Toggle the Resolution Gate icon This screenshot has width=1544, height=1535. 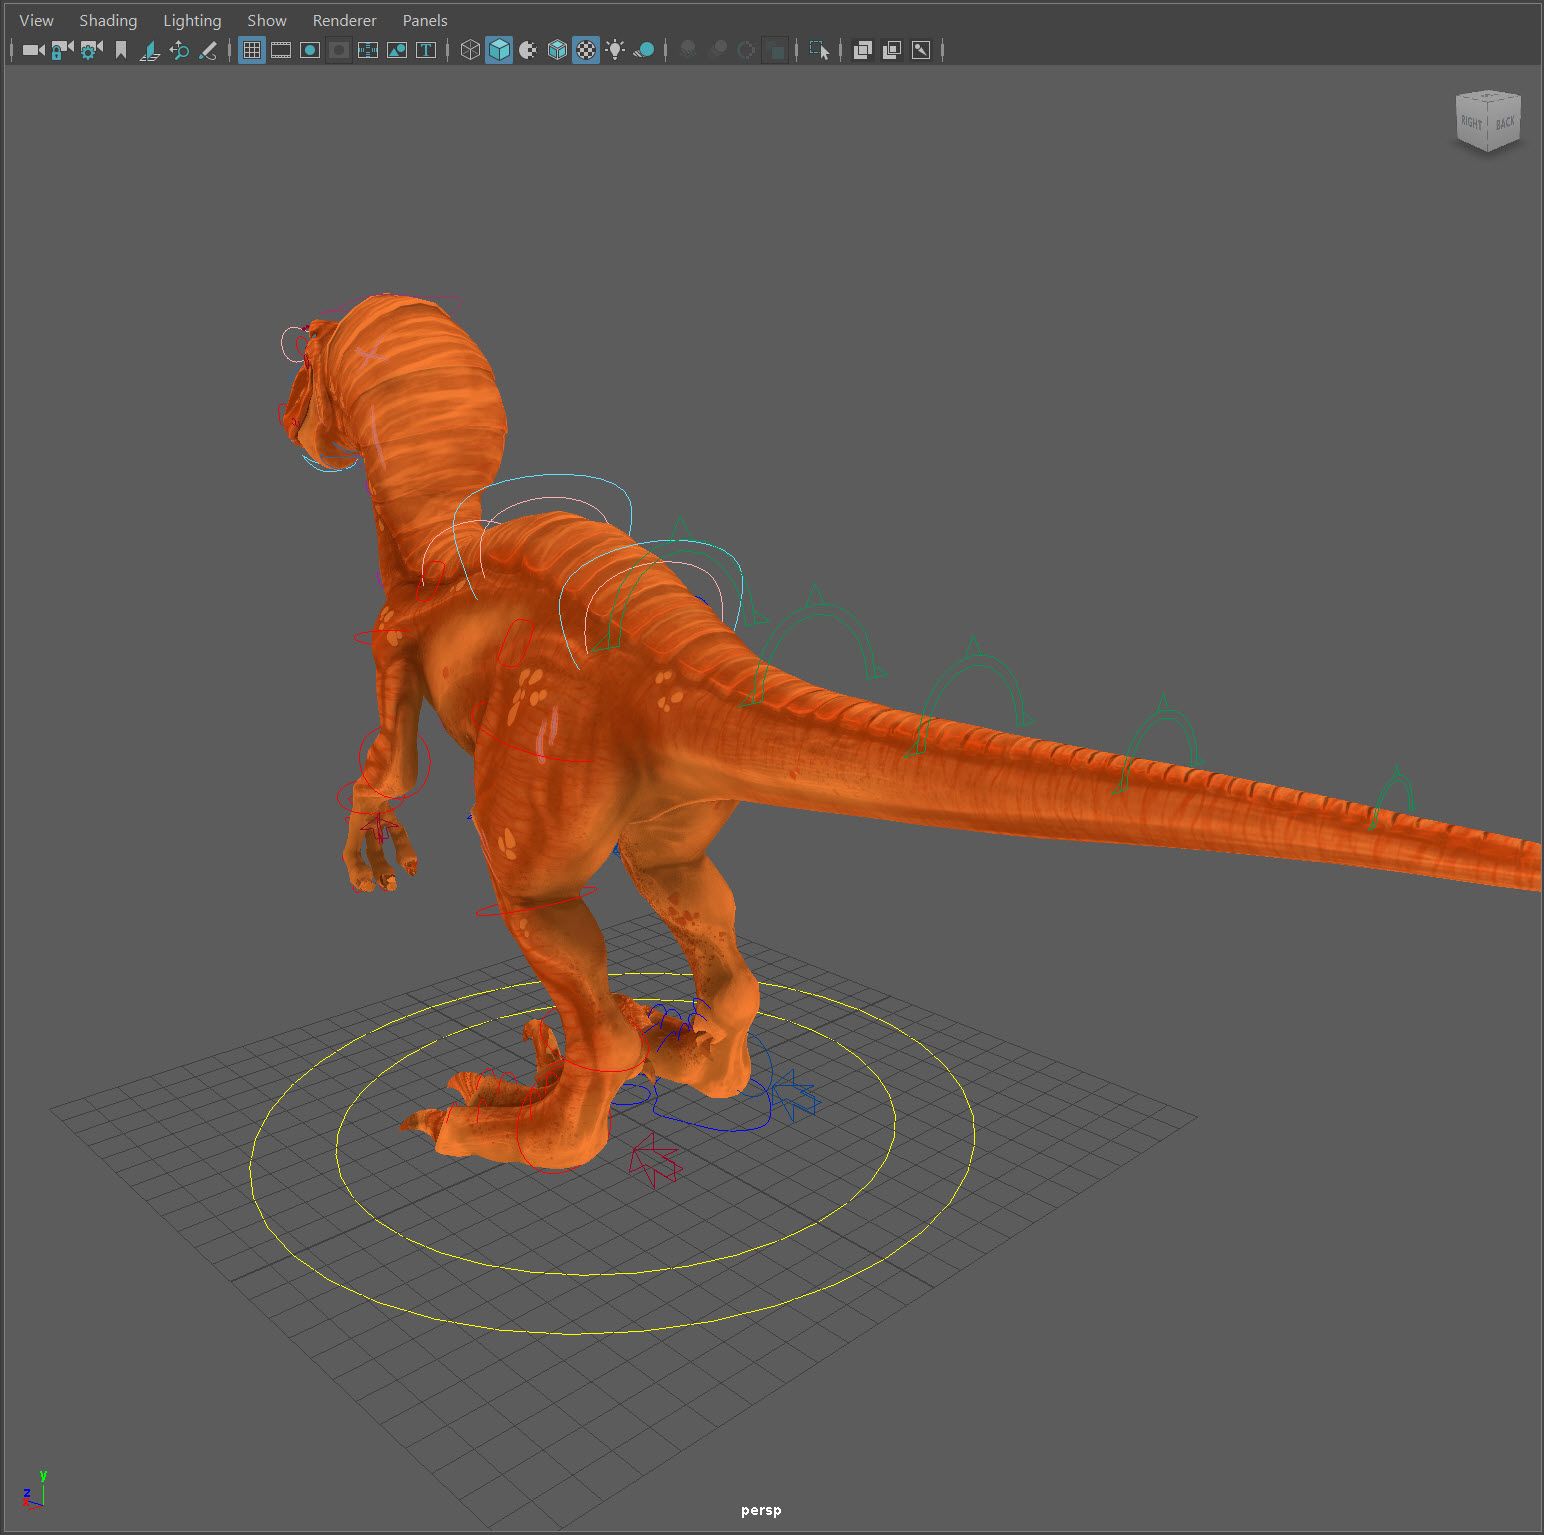pos(310,50)
